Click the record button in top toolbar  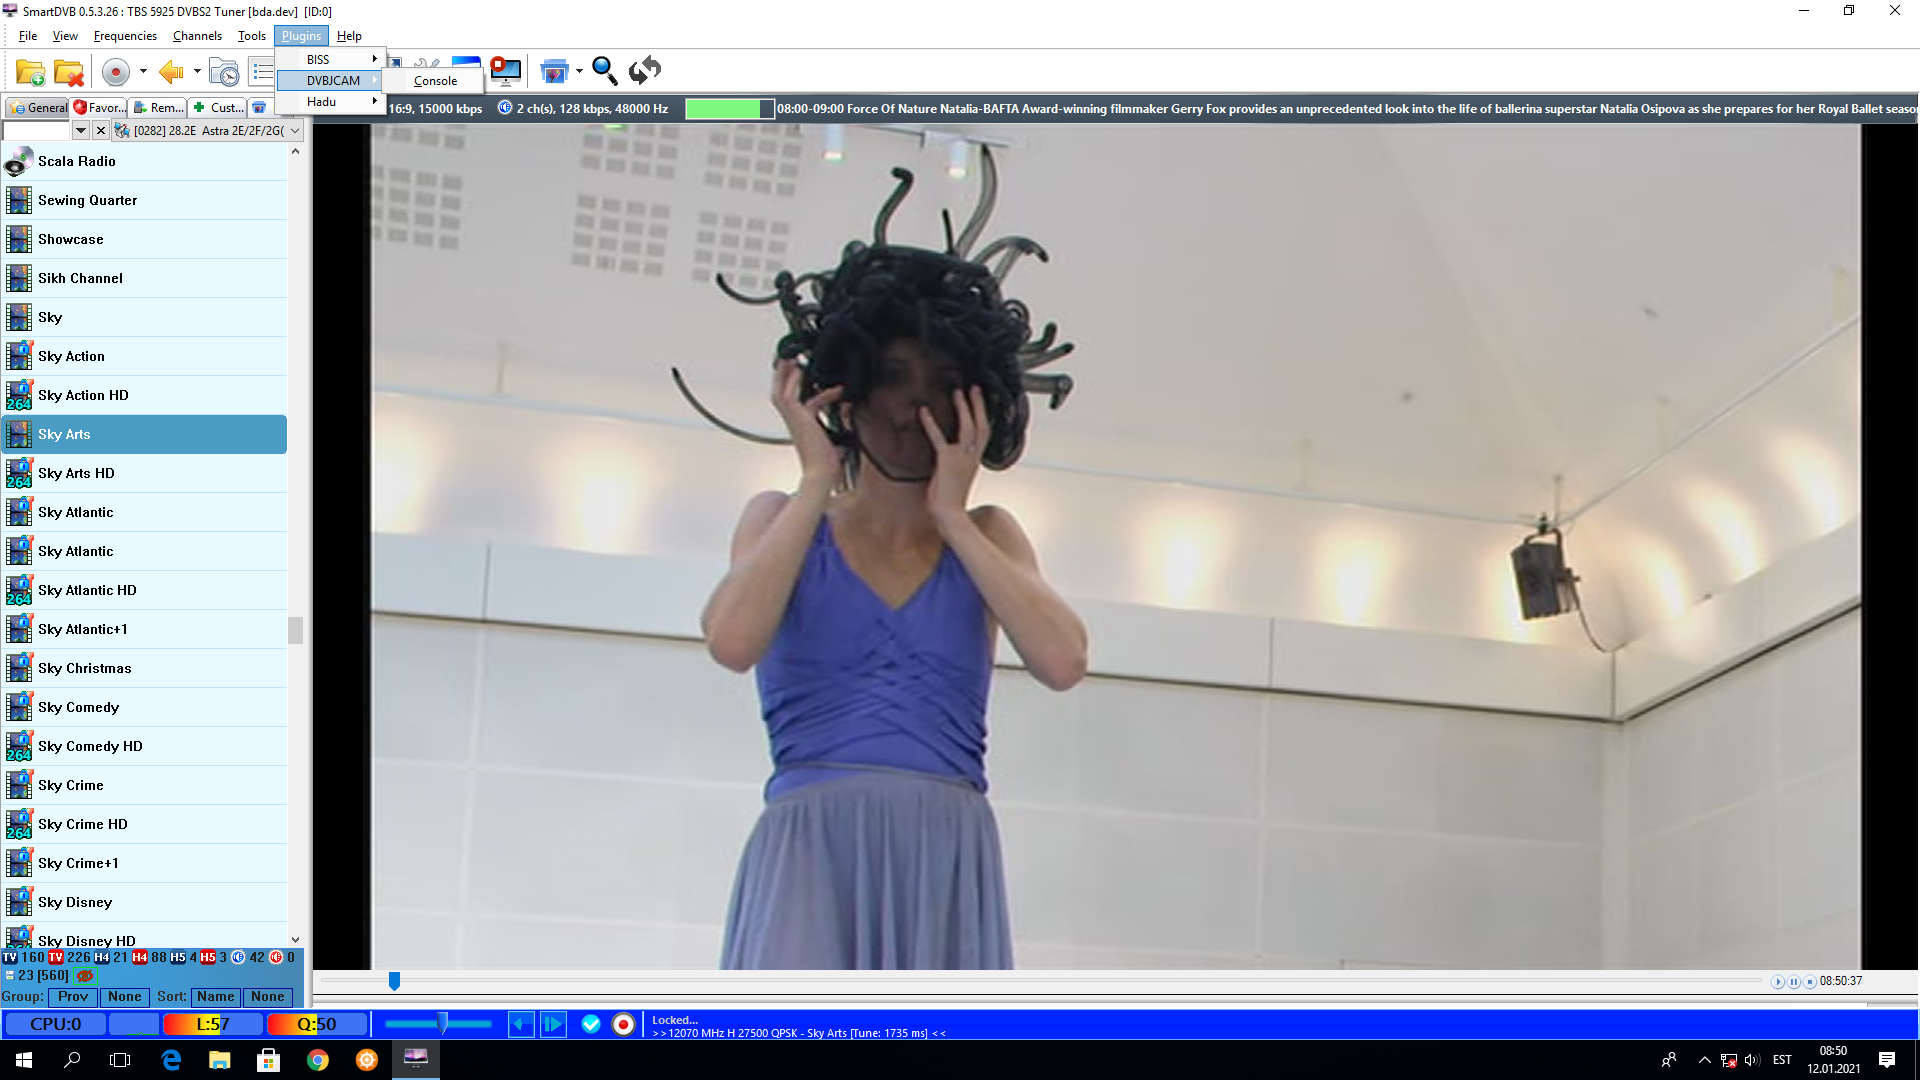(x=116, y=72)
